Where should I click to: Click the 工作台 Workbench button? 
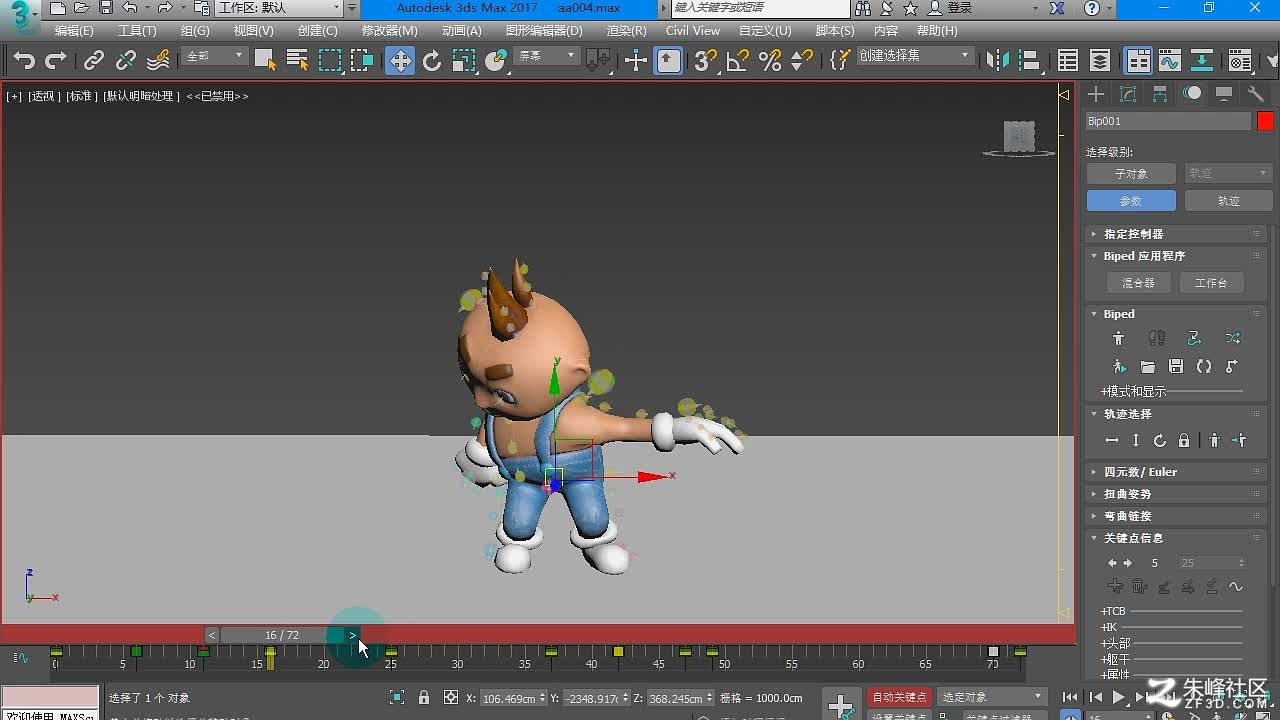click(1211, 283)
